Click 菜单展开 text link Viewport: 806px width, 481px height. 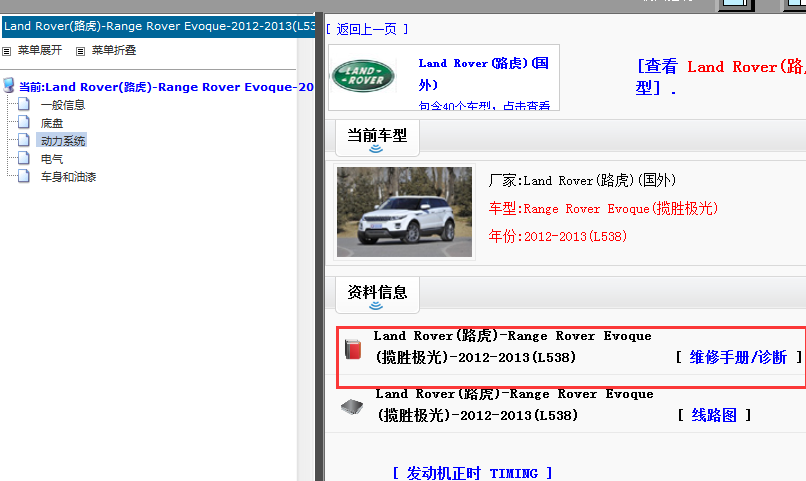(x=40, y=50)
